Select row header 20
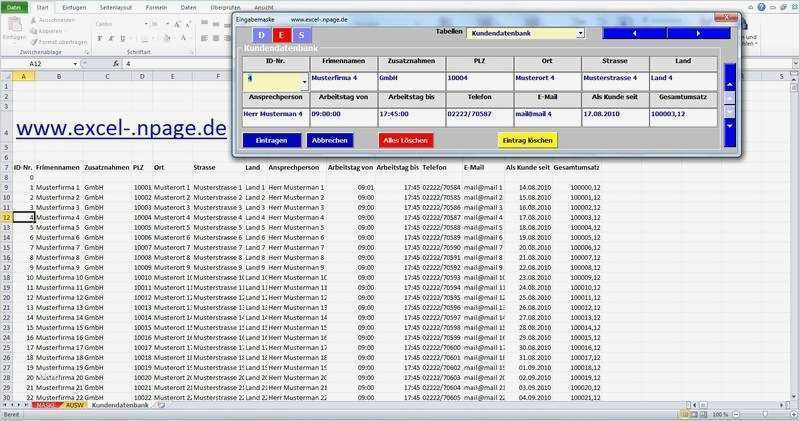This screenshot has width=800, height=421. tap(6, 298)
